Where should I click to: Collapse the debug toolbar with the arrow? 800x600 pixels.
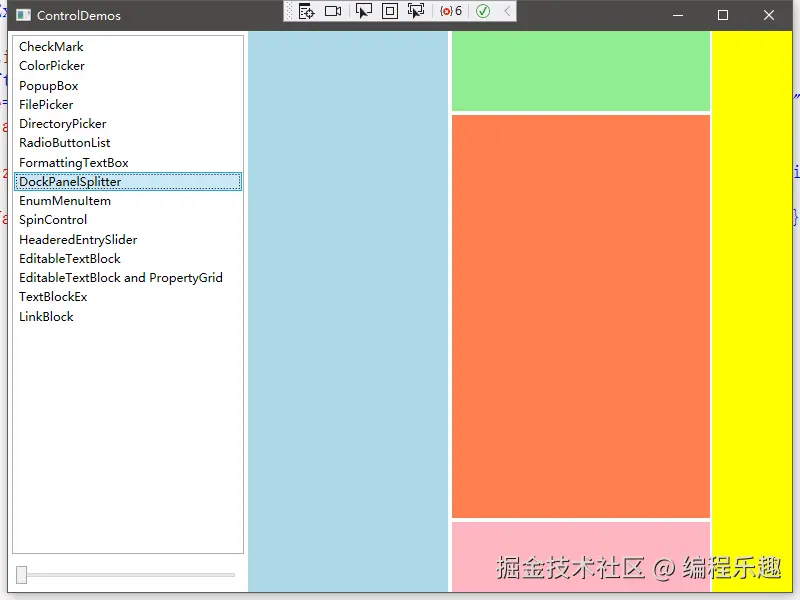point(507,11)
